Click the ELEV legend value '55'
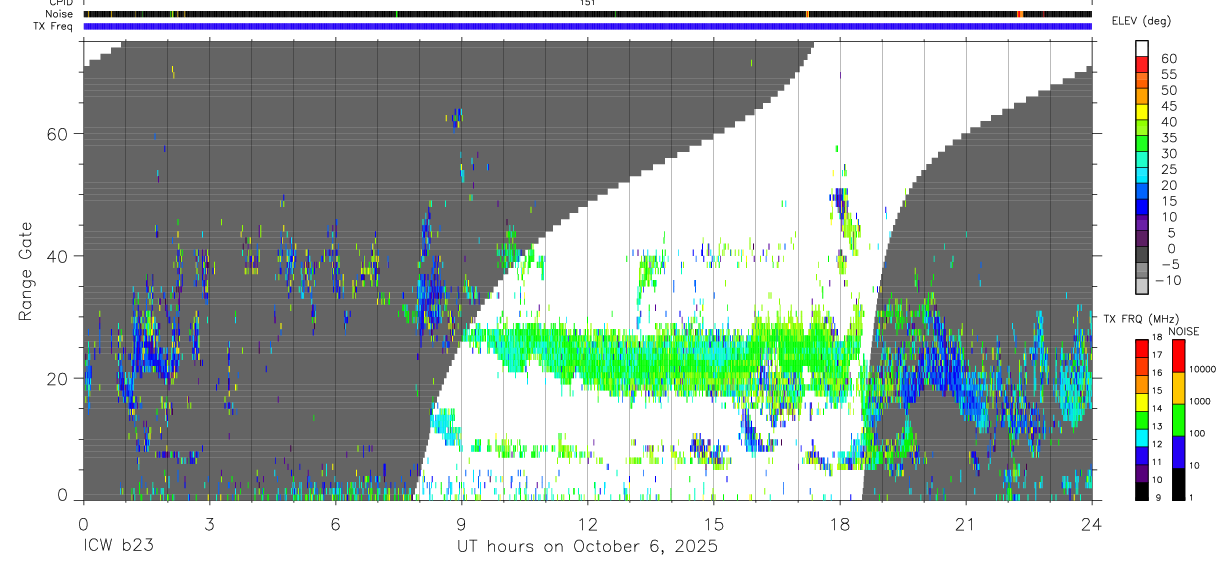 click(x=1168, y=74)
